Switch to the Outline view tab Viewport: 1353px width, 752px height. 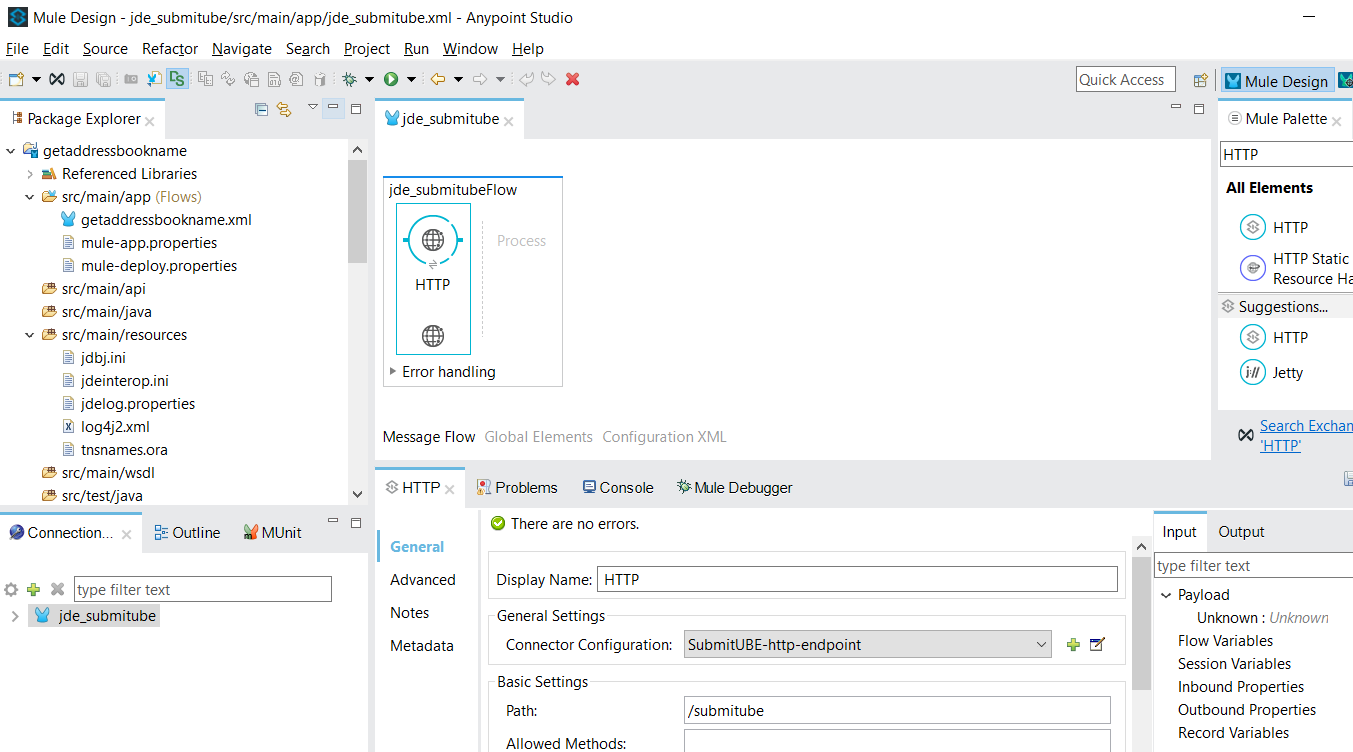tap(187, 533)
